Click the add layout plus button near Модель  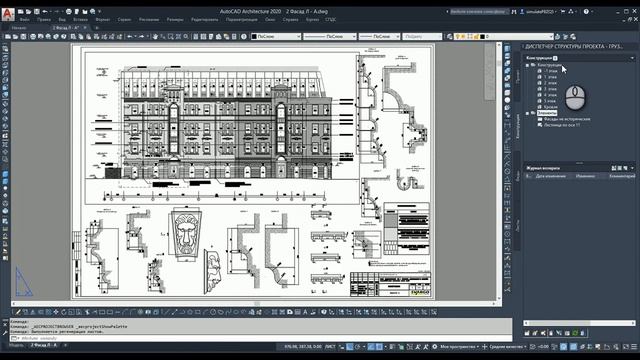[x=65, y=345]
